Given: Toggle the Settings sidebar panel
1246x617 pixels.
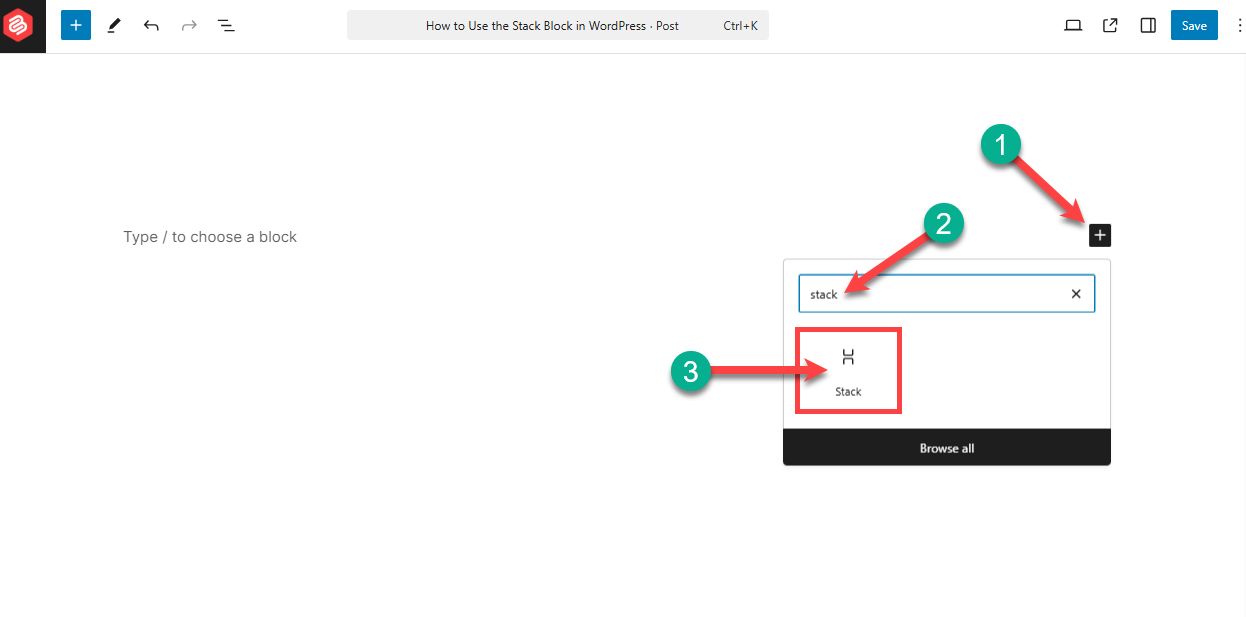Looking at the screenshot, I should (1147, 25).
